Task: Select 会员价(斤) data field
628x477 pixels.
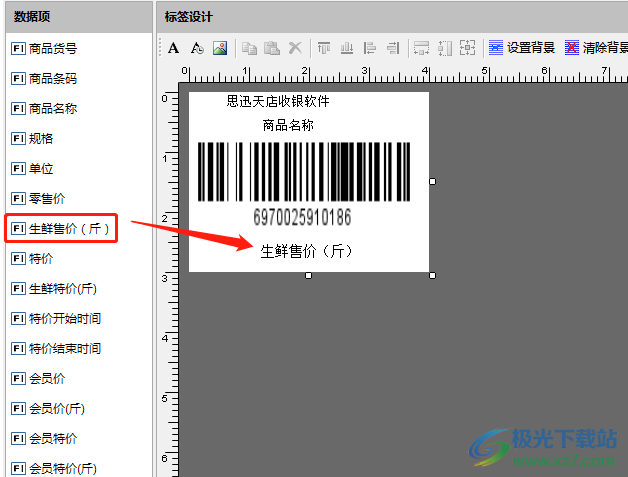Action: 48,409
